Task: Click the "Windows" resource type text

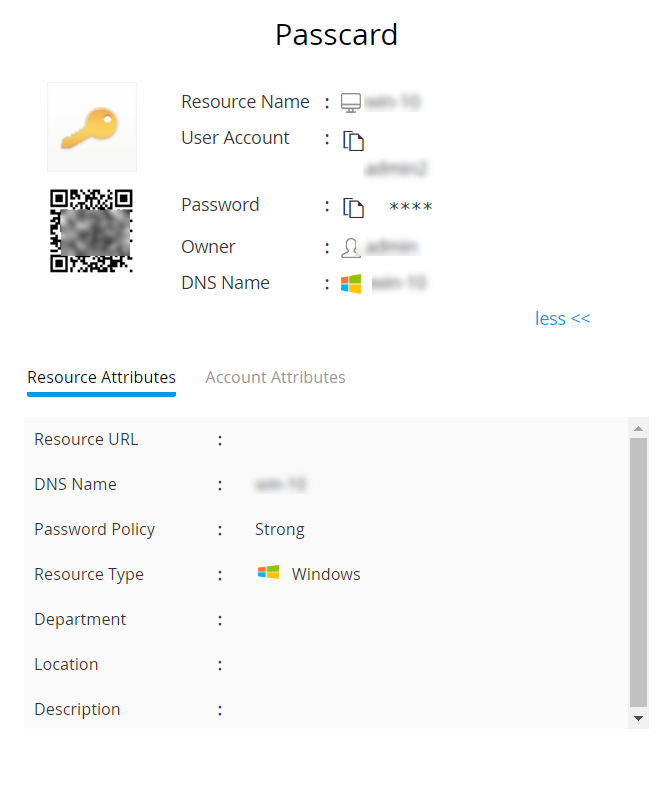Action: tap(326, 575)
